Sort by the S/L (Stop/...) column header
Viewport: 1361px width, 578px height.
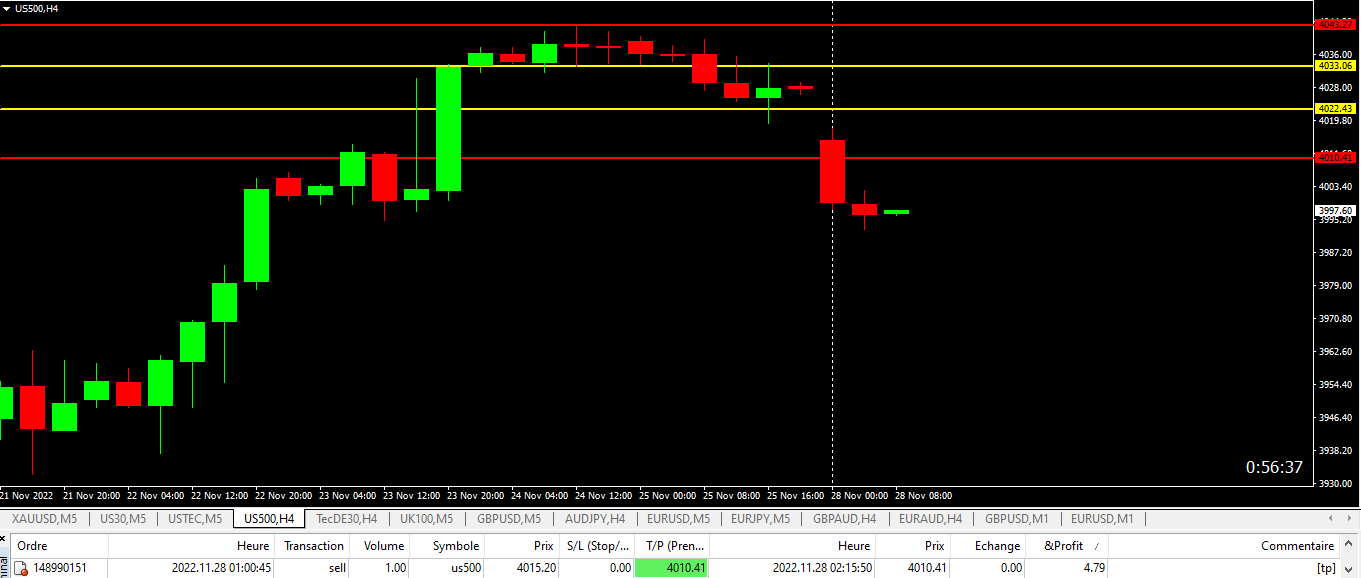click(x=598, y=546)
